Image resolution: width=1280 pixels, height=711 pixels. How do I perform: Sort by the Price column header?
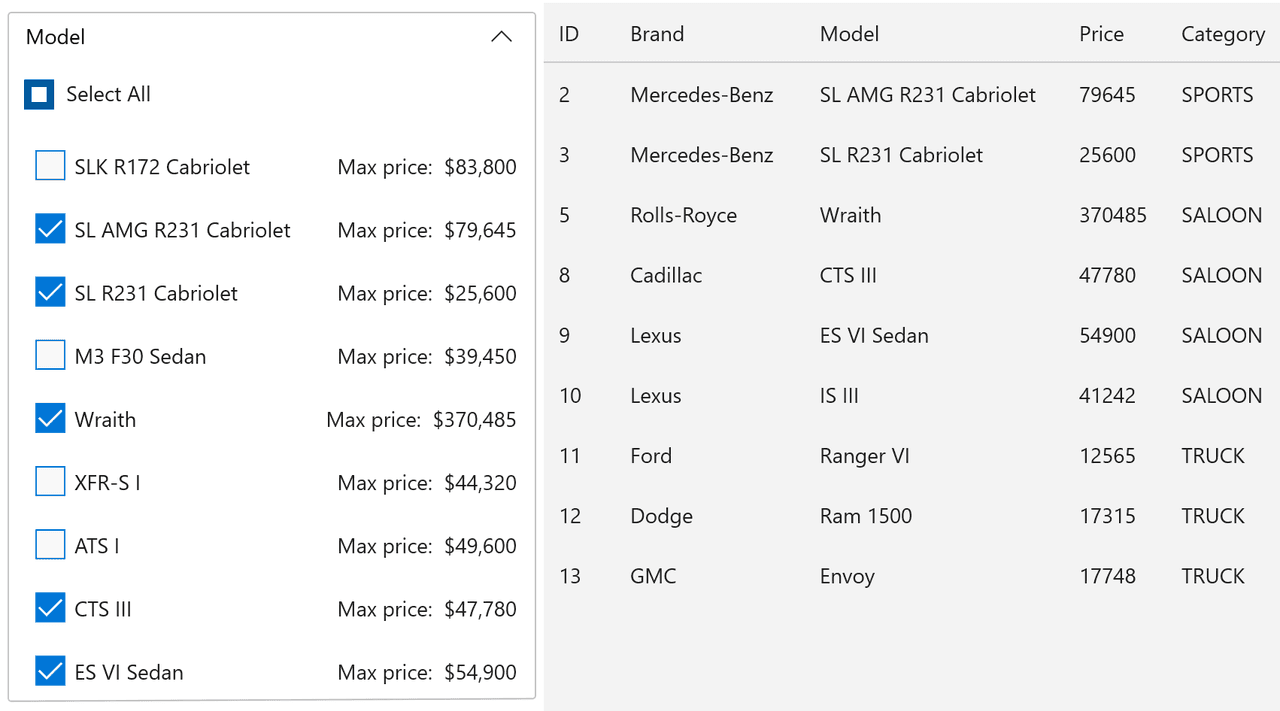(1101, 34)
